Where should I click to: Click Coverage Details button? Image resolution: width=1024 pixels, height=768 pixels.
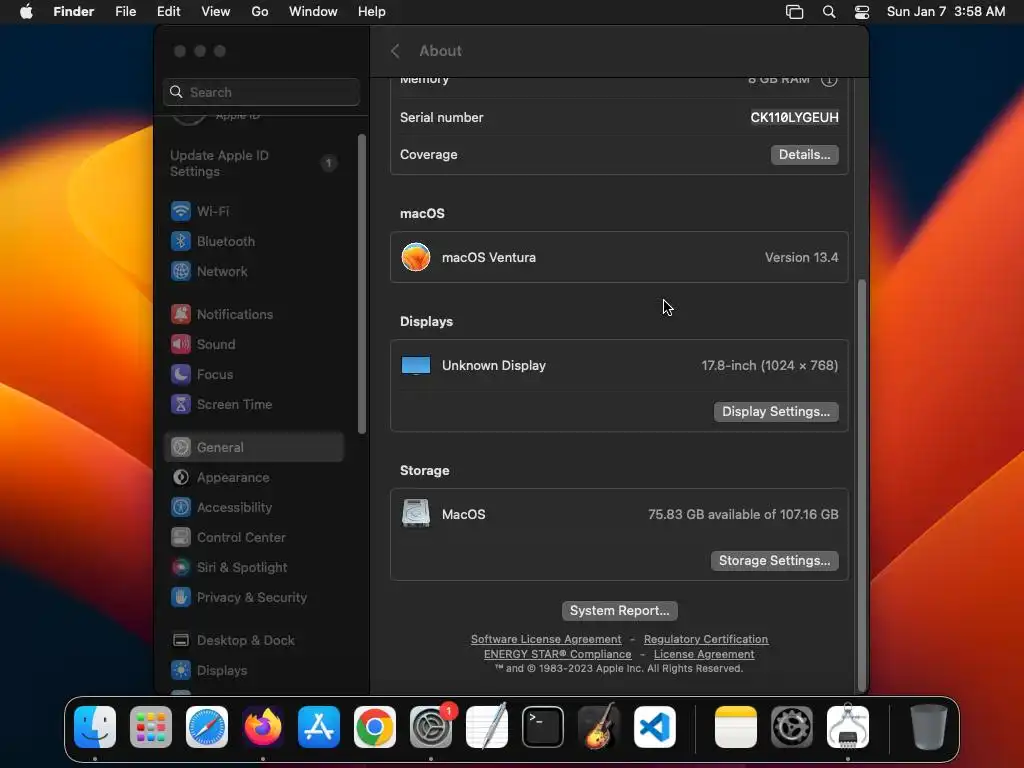pos(804,155)
